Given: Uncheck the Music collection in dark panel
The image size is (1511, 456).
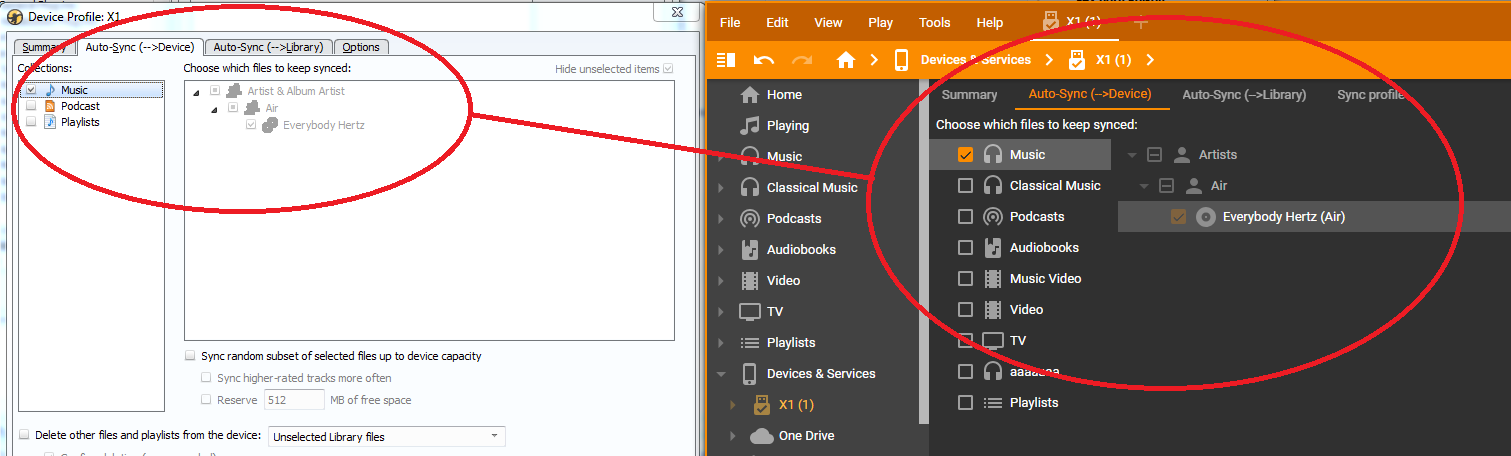Looking at the screenshot, I should point(965,155).
